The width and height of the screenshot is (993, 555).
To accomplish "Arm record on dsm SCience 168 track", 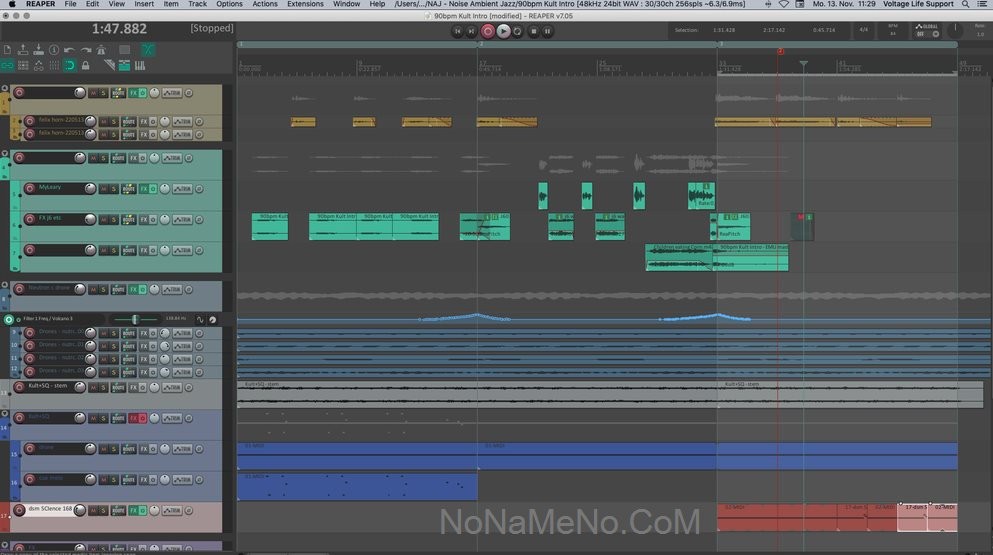I will point(20,510).
